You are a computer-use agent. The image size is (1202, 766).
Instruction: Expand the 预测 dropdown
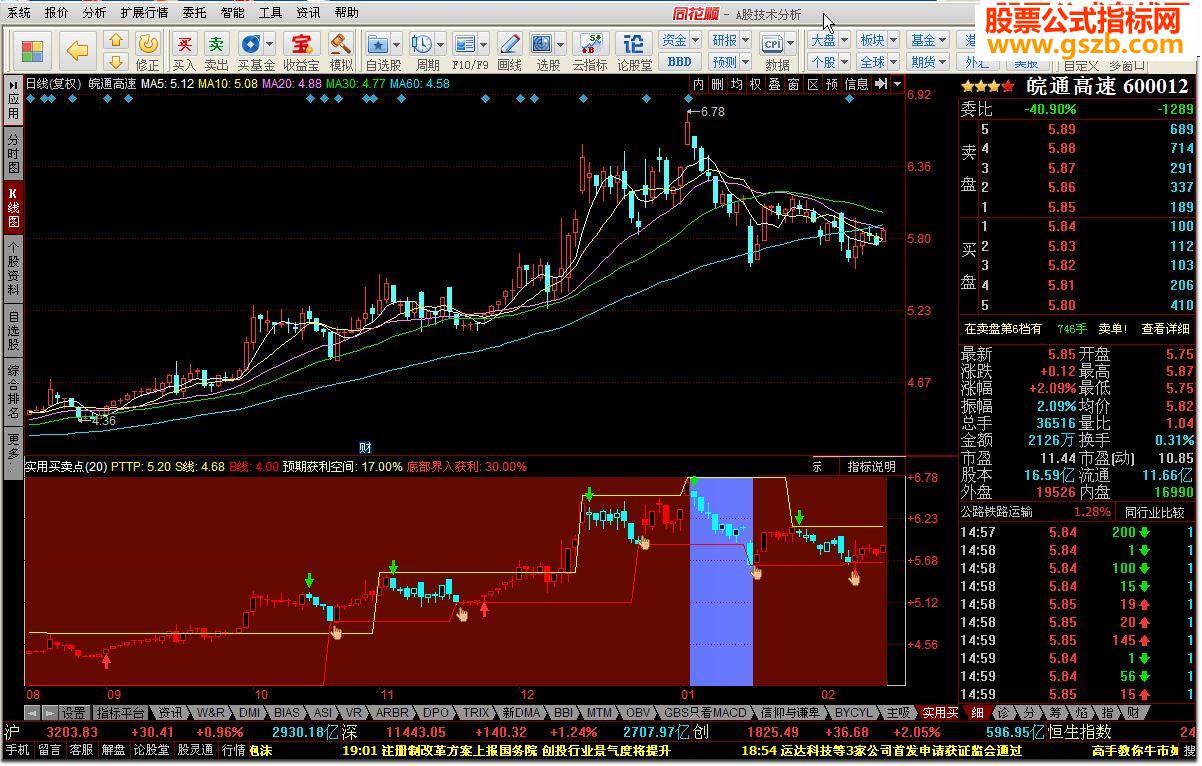point(746,61)
